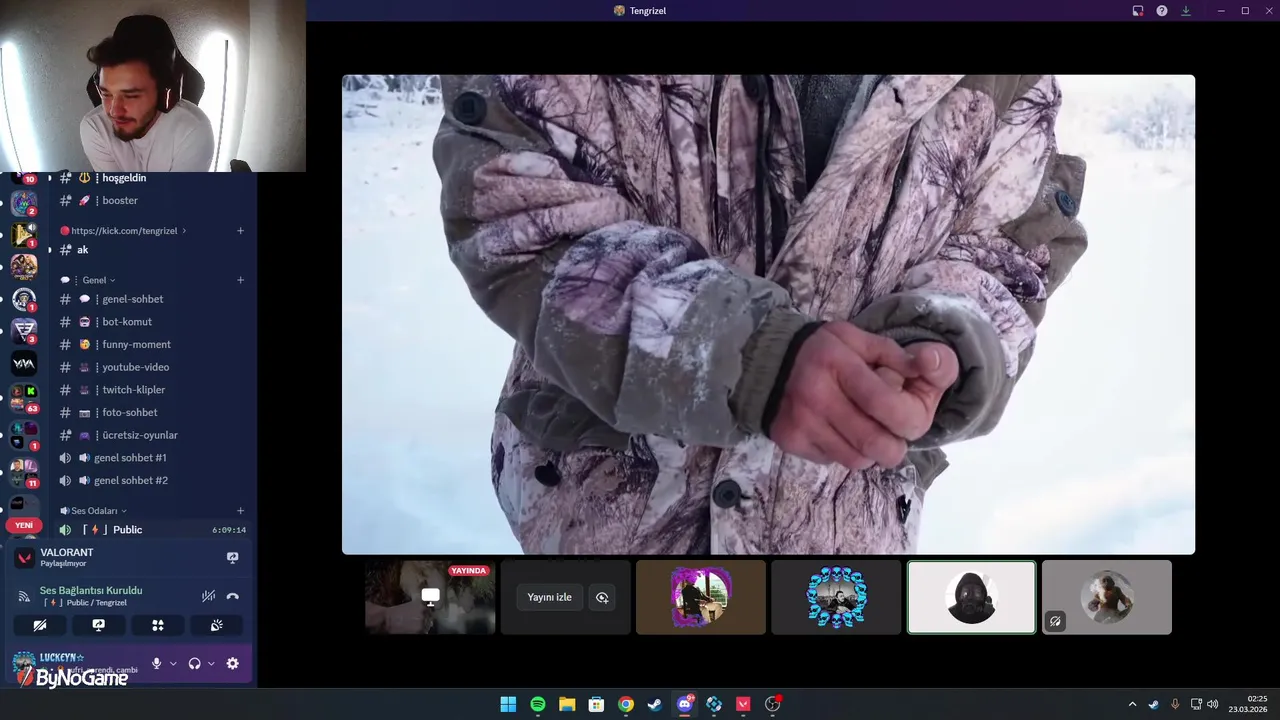Click the Yayını izle button
Image resolution: width=1280 pixels, height=720 pixels.
coord(550,597)
